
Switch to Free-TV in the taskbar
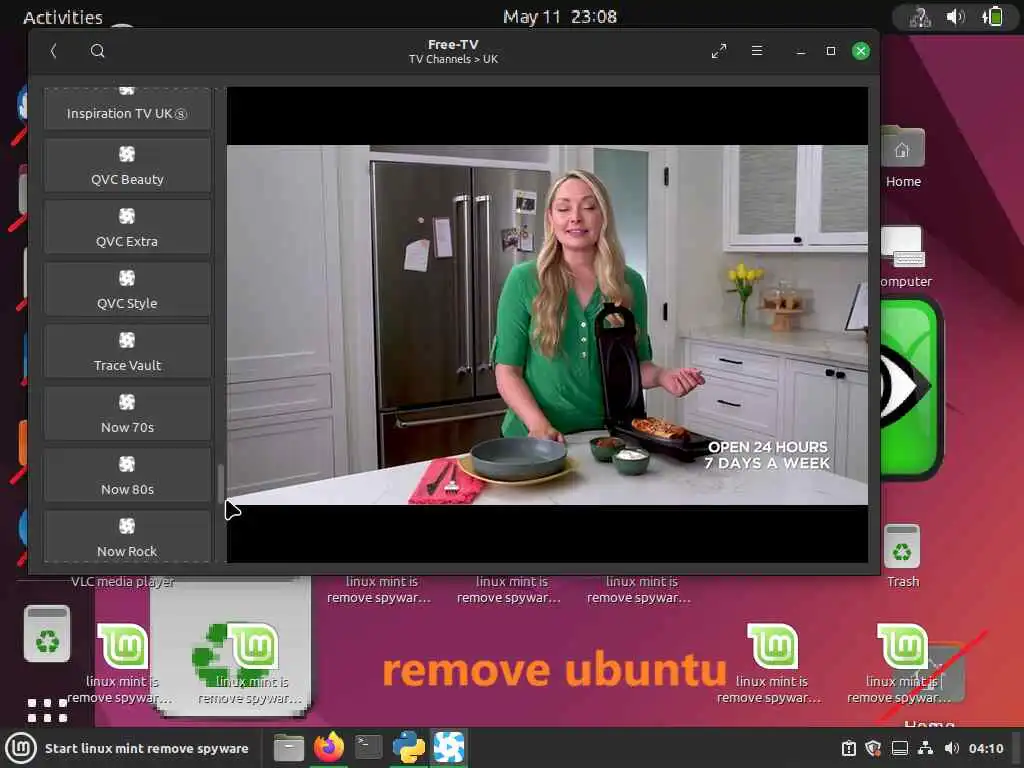449,748
